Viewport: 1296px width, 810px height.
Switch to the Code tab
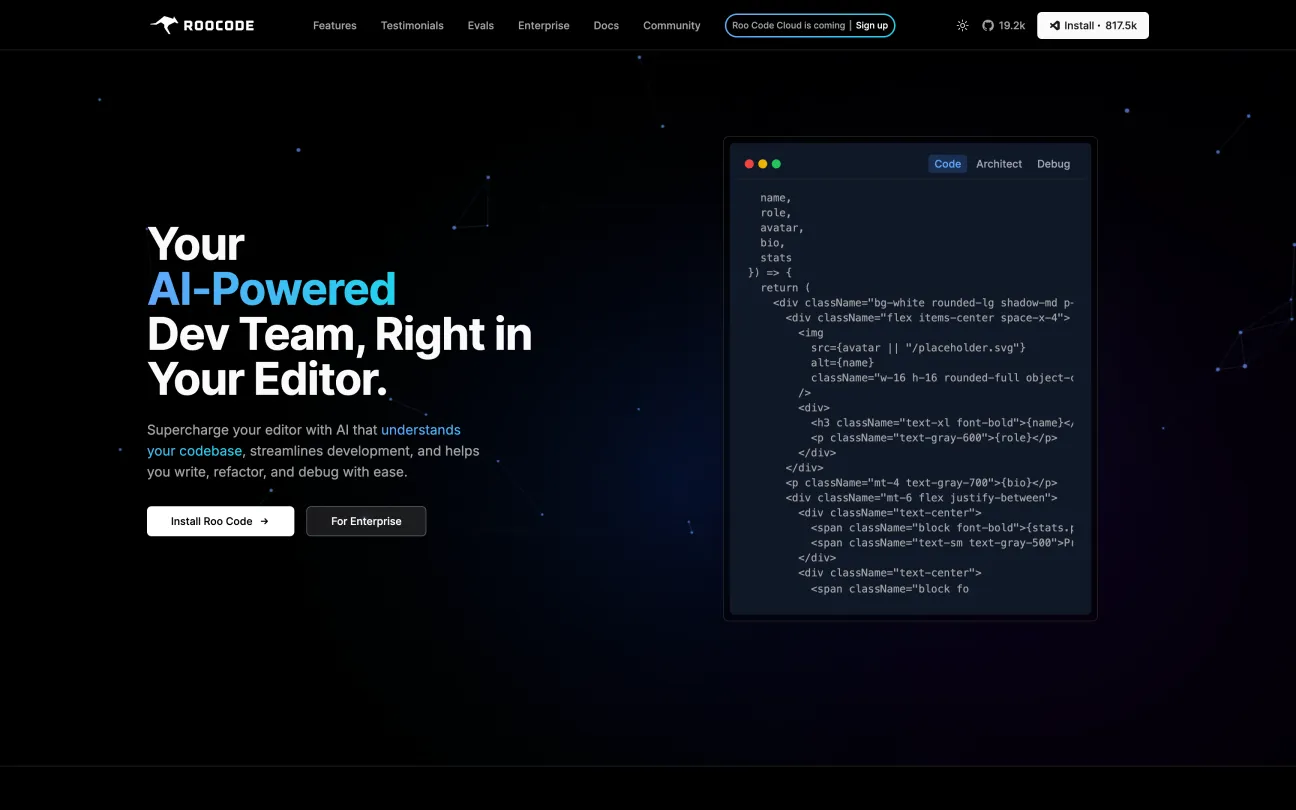click(x=947, y=164)
